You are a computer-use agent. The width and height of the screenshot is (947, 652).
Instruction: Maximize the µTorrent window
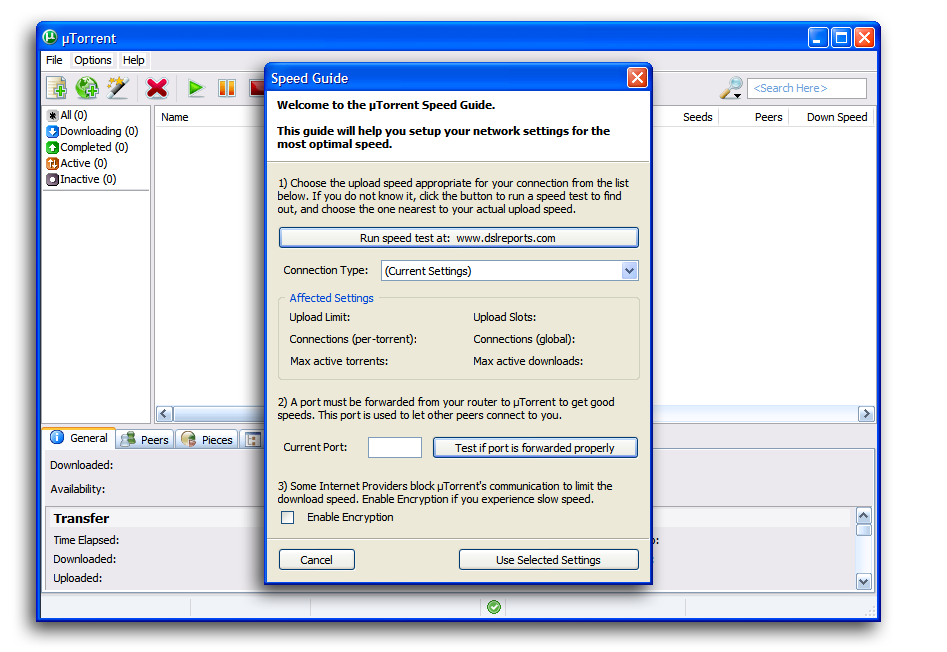pyautogui.click(x=841, y=37)
